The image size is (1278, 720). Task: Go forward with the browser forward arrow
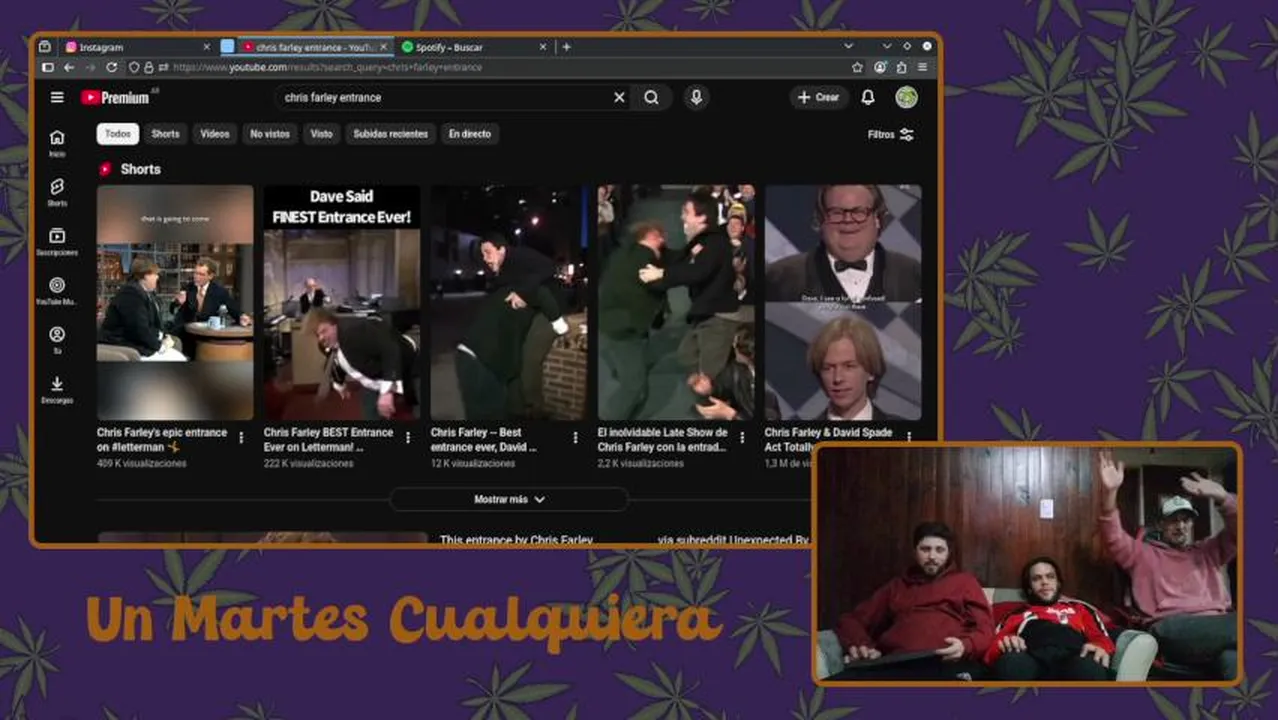pyautogui.click(x=90, y=67)
